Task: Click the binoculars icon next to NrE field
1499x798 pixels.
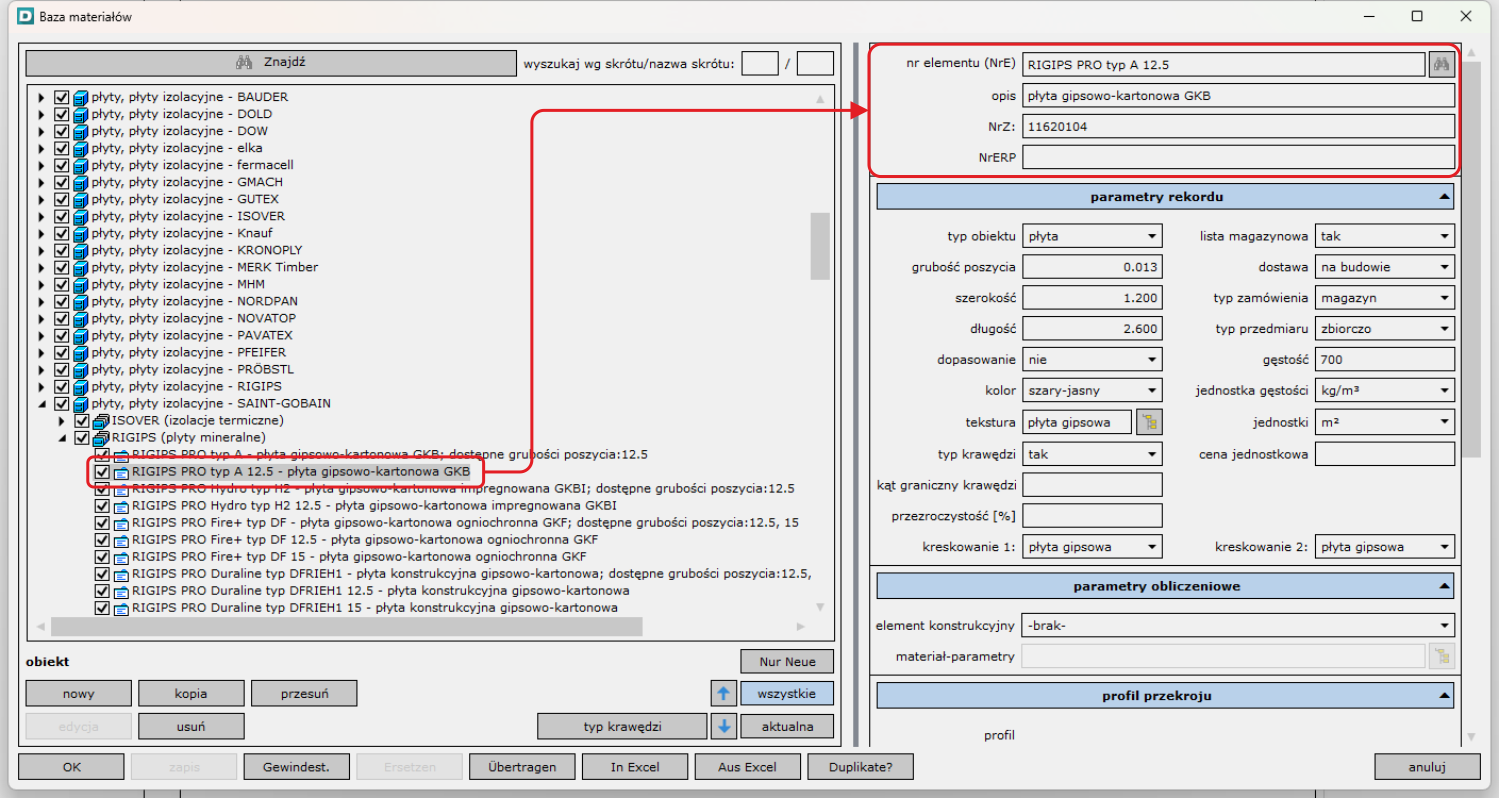Action: pyautogui.click(x=1441, y=64)
